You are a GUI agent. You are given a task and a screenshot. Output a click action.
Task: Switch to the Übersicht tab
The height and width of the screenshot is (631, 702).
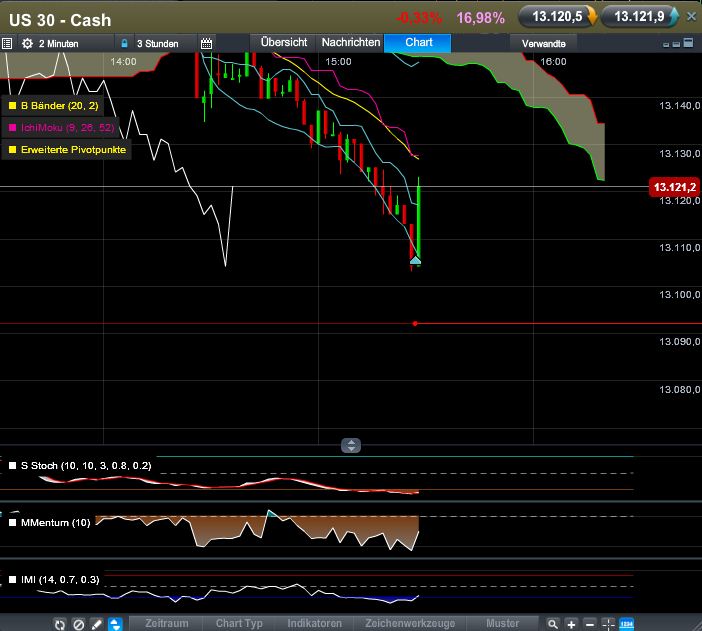tap(284, 43)
